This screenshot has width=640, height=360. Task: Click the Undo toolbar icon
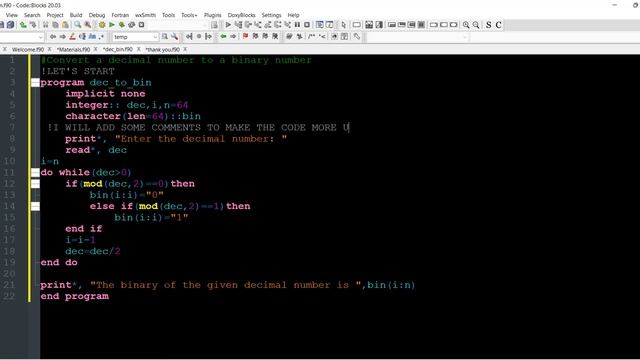point(23,25)
